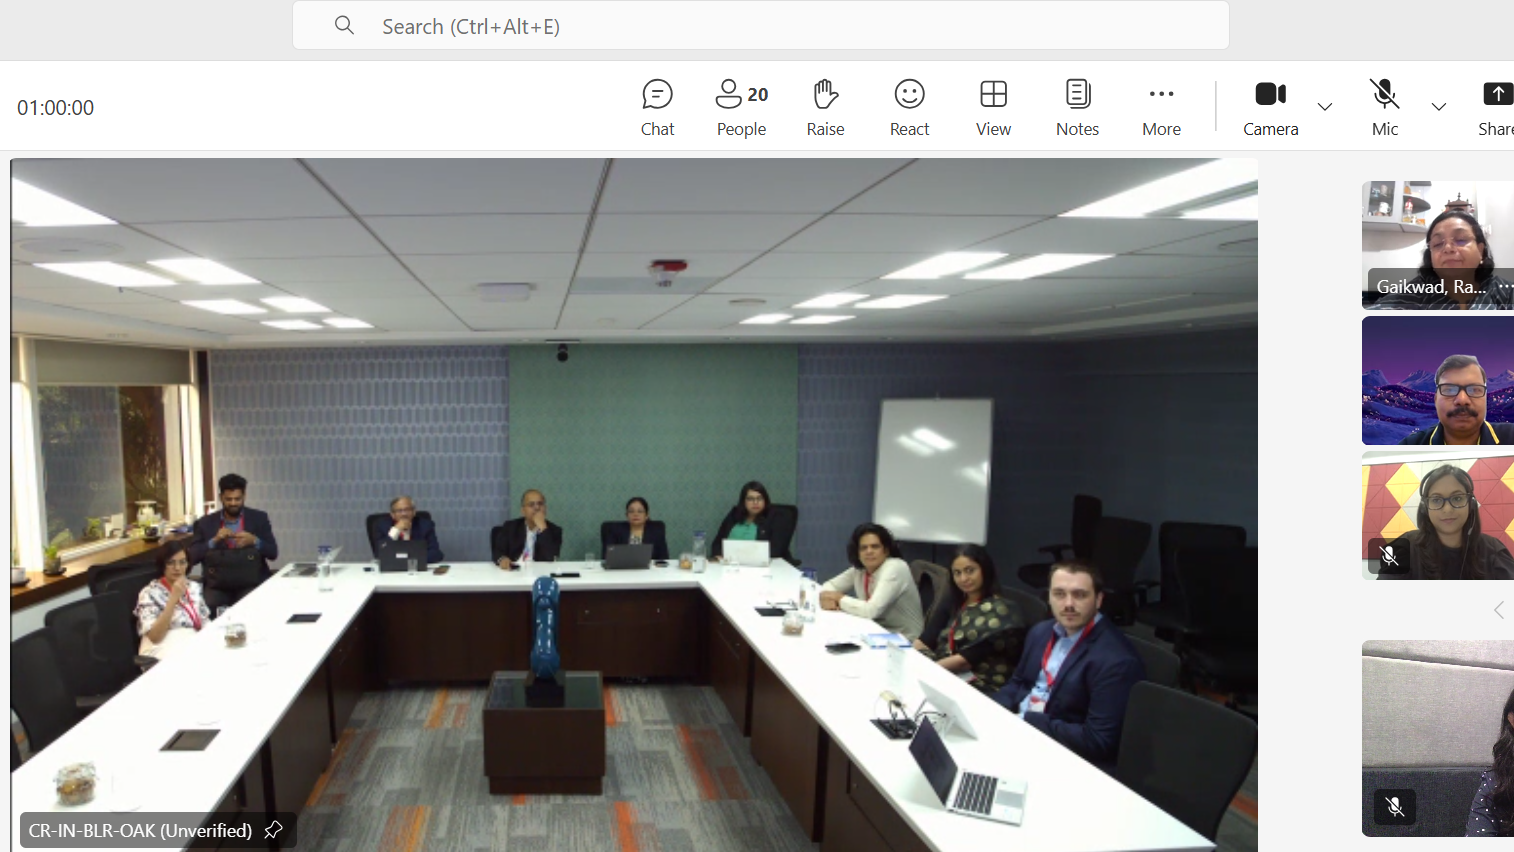Select the participant with mountain background
Screen dimensions: 1514x852
(1438, 381)
